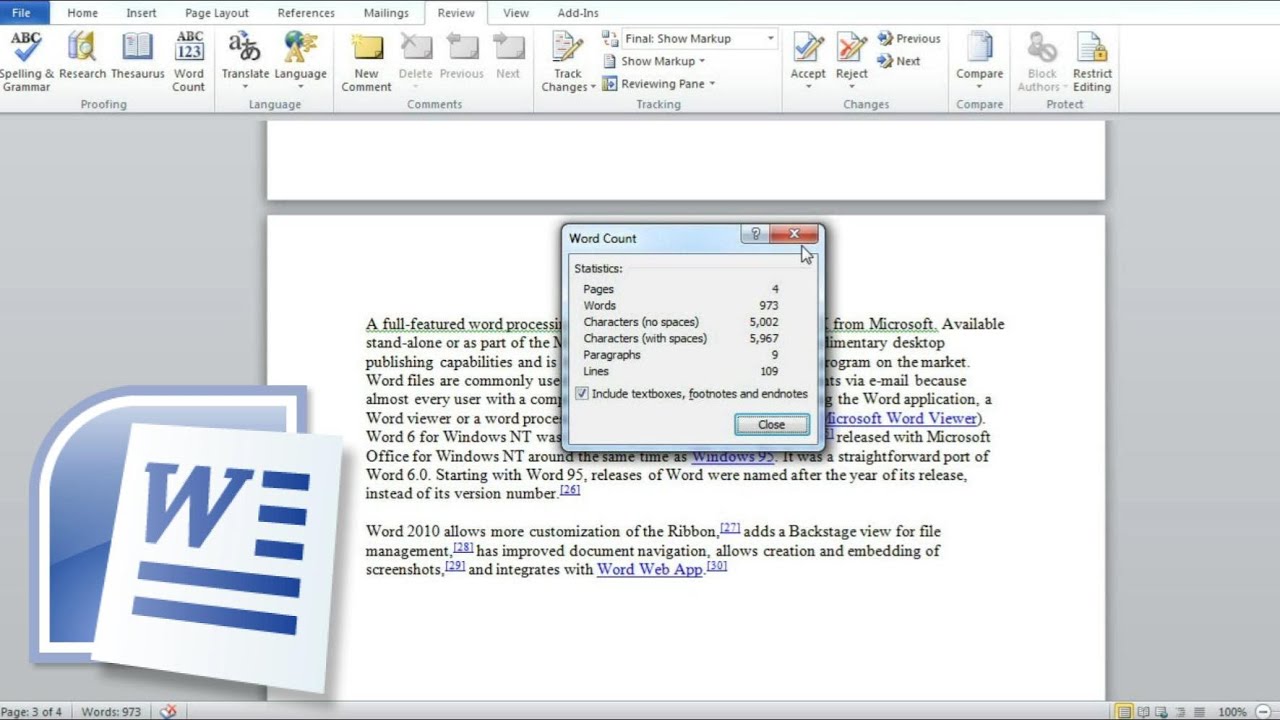Image resolution: width=1280 pixels, height=720 pixels.
Task: Open the File tab
Action: click(x=22, y=13)
